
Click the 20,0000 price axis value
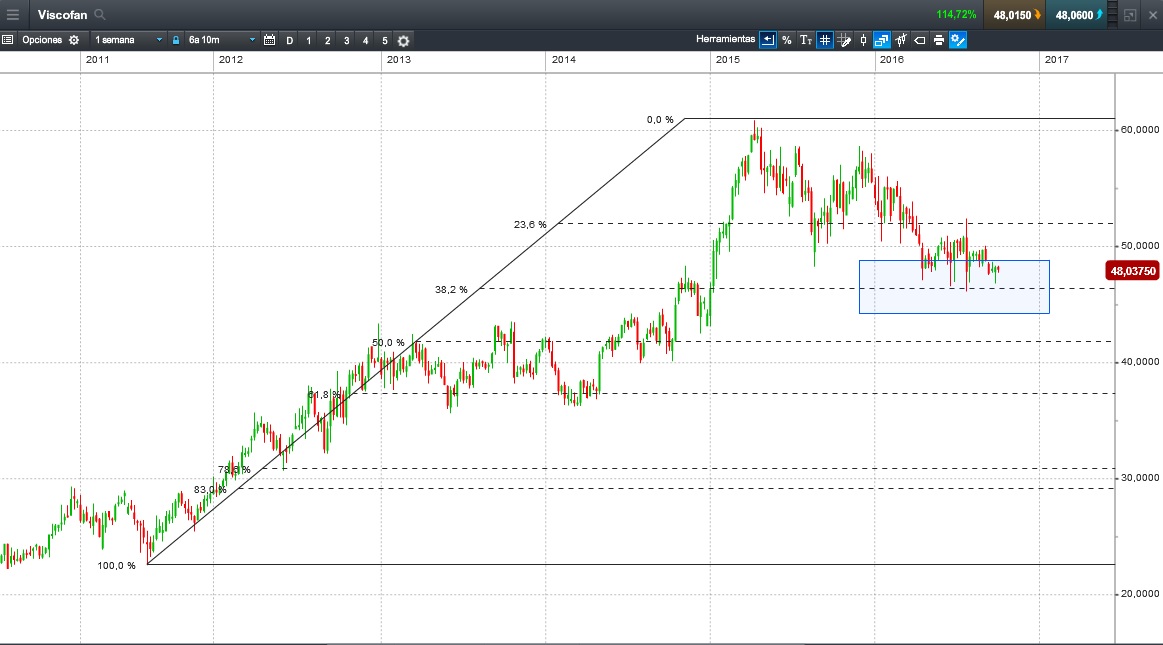(x=1139, y=594)
